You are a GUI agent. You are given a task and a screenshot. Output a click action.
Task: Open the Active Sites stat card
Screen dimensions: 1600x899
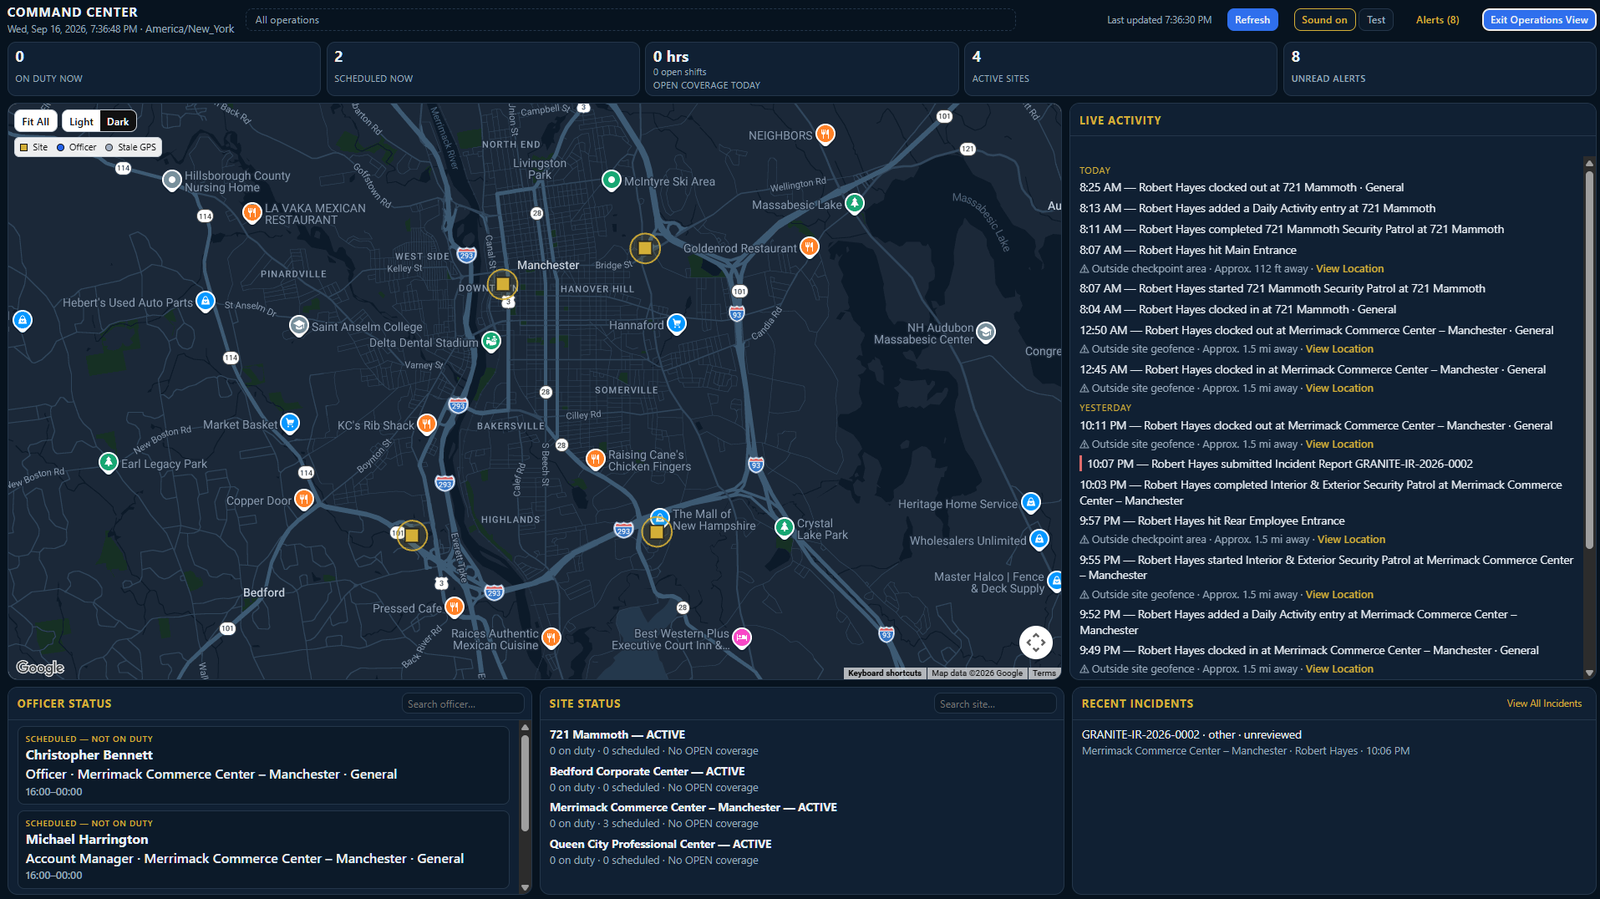pyautogui.click(x=1121, y=69)
